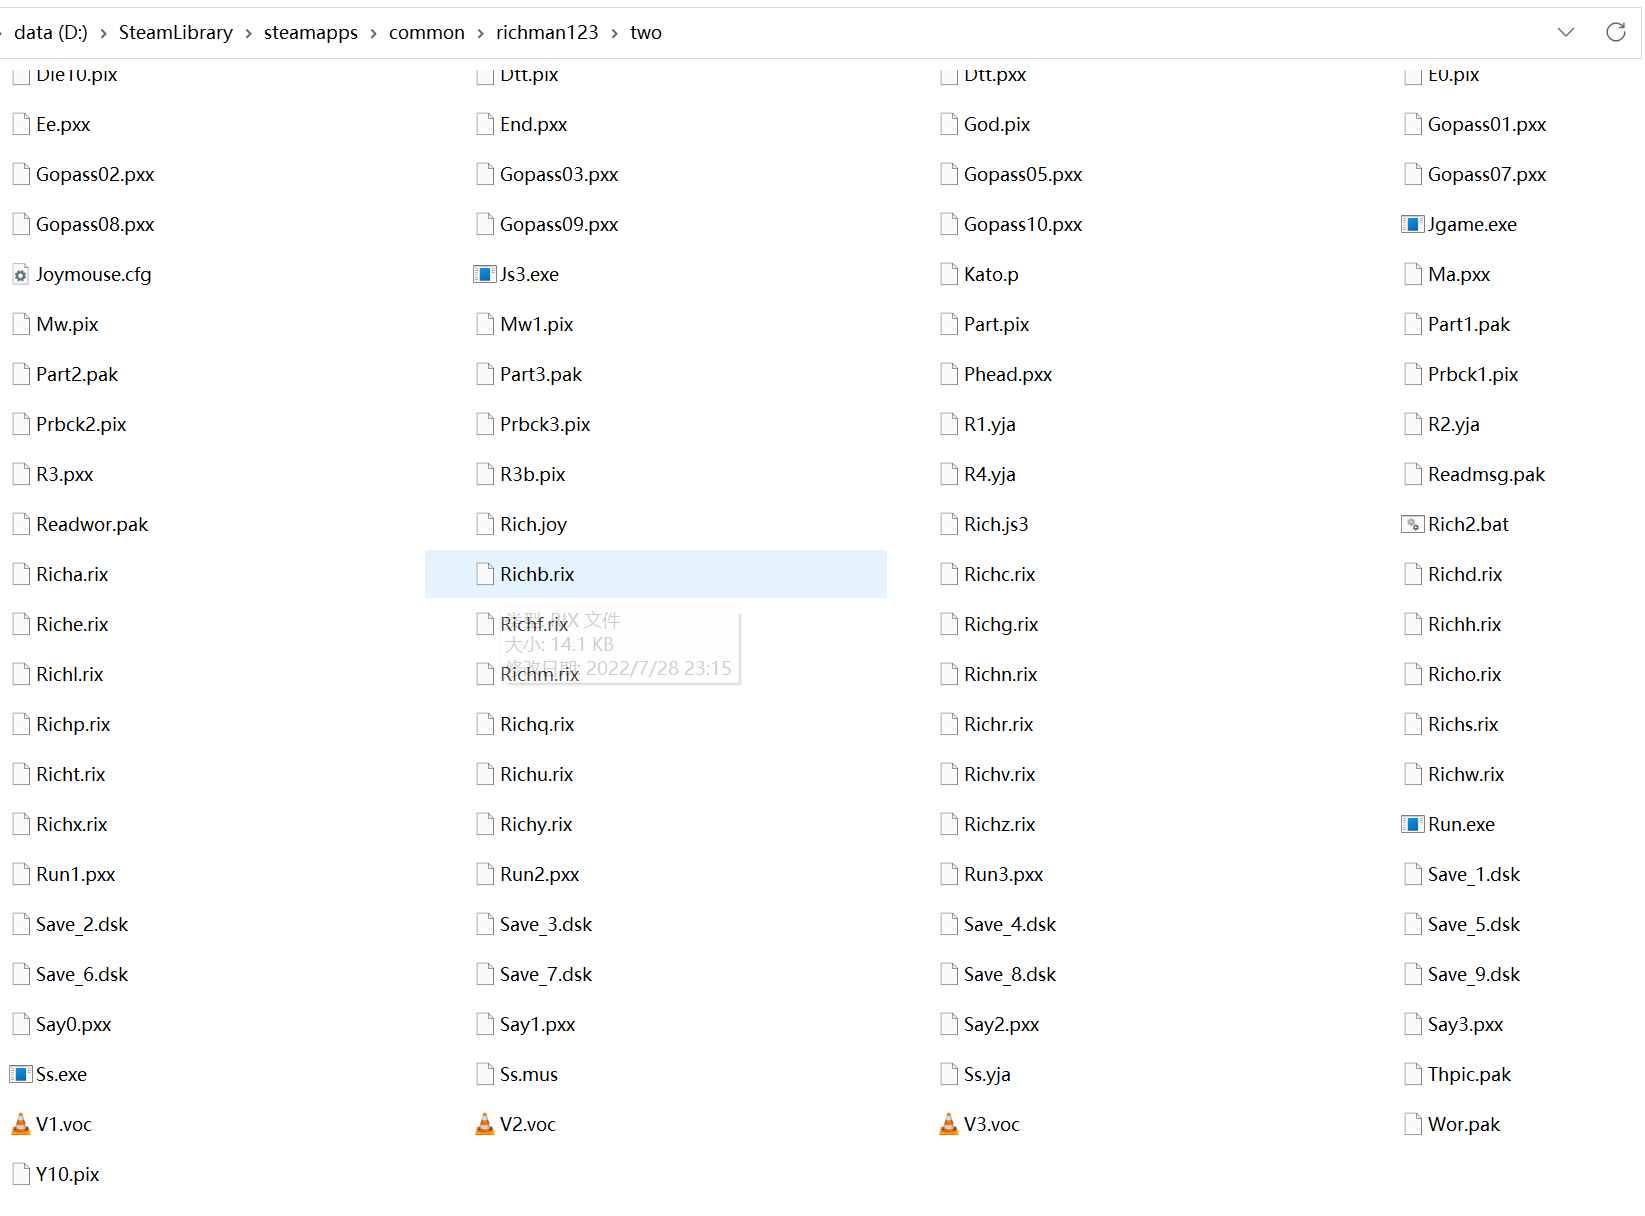Viewport: 1645px width, 1216px height.
Task: Select the file named Mw1.pix
Action: (537, 324)
